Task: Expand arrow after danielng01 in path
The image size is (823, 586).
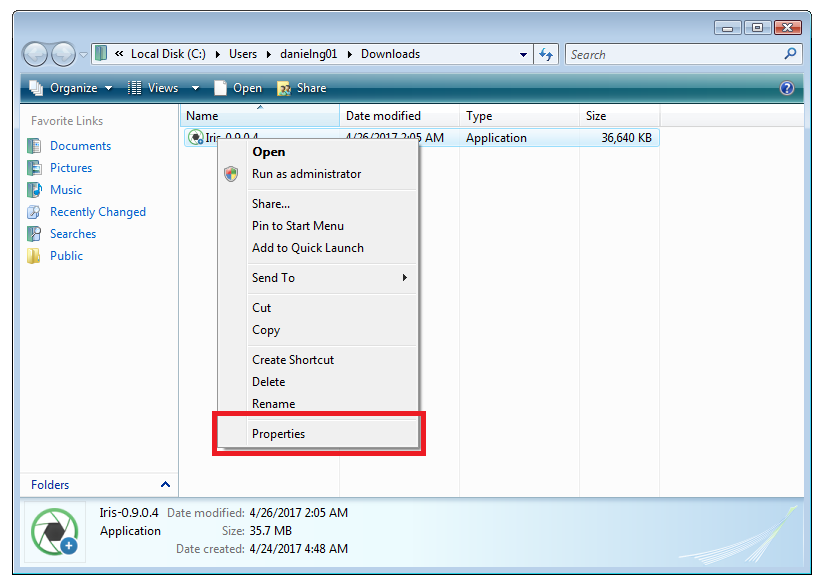Action: coord(350,54)
